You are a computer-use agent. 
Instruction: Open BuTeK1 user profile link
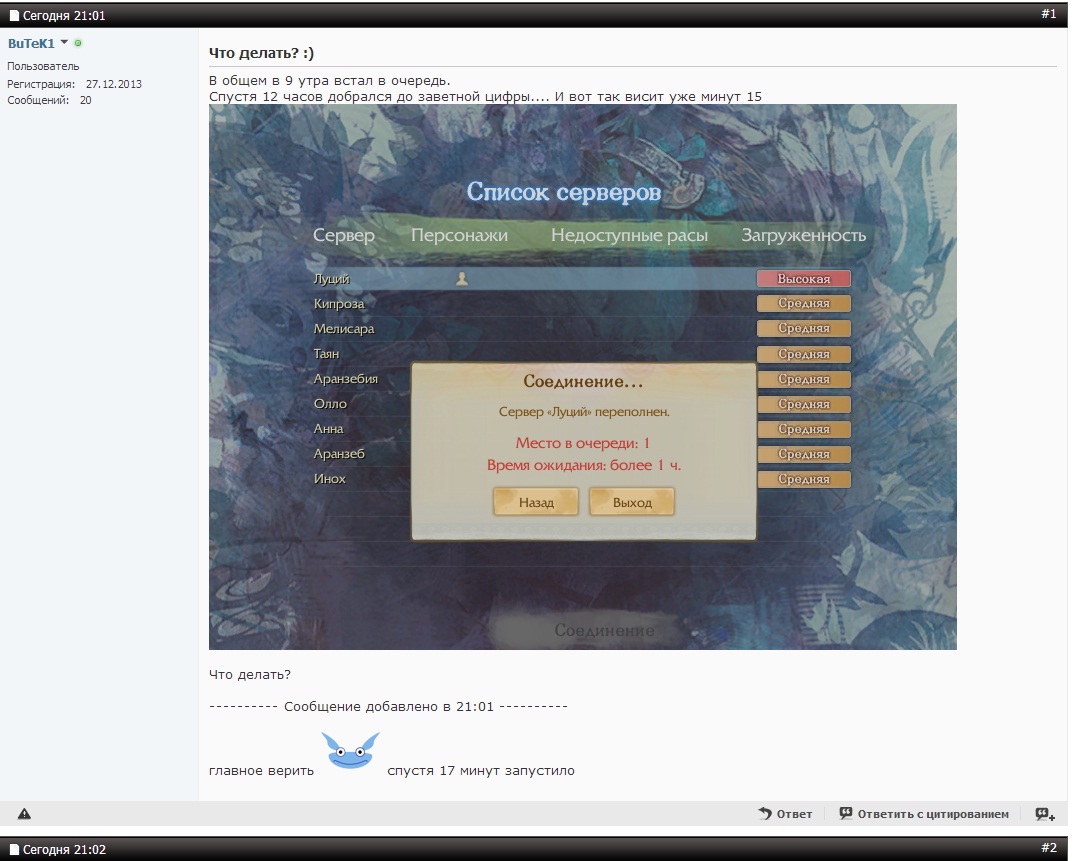tap(31, 43)
